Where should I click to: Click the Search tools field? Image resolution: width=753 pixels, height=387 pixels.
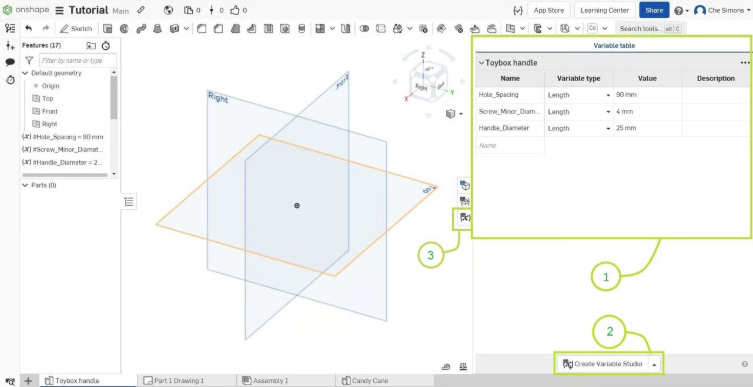point(650,28)
